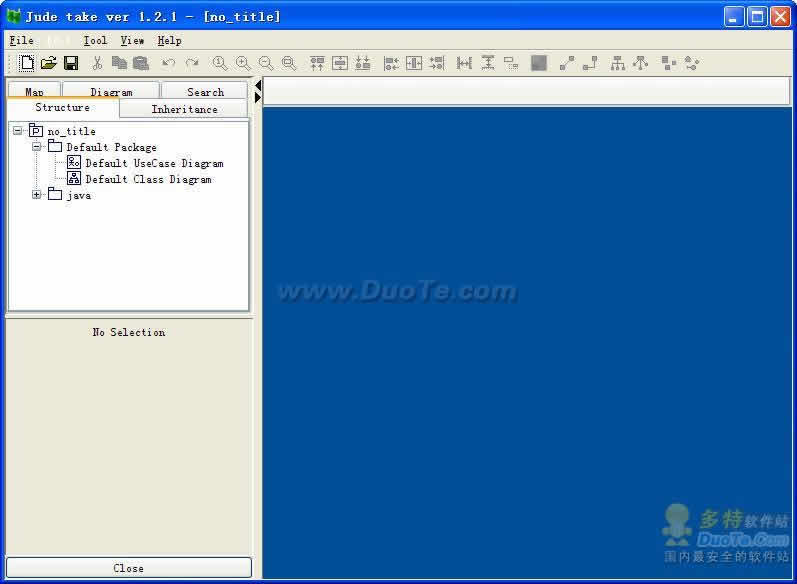Click the vertical shared-style inheritance icon

[x=618, y=63]
